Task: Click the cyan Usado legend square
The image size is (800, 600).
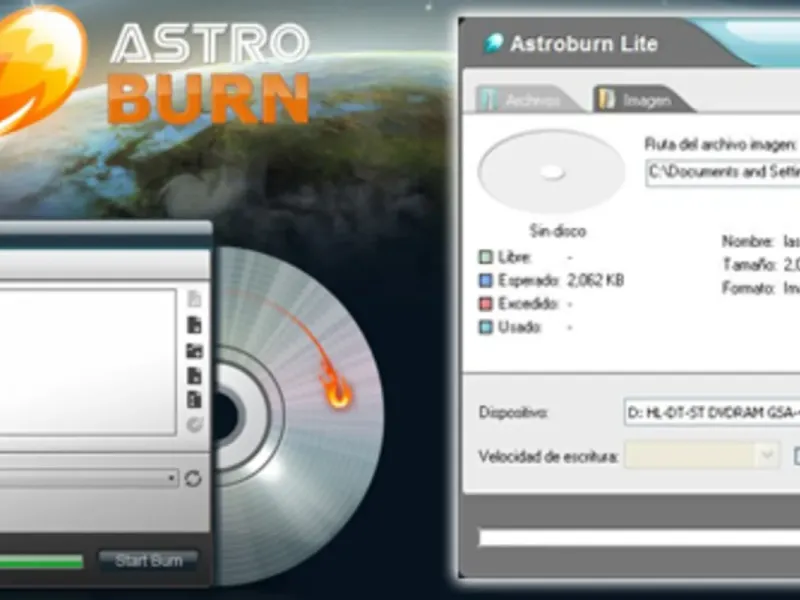Action: 486,327
